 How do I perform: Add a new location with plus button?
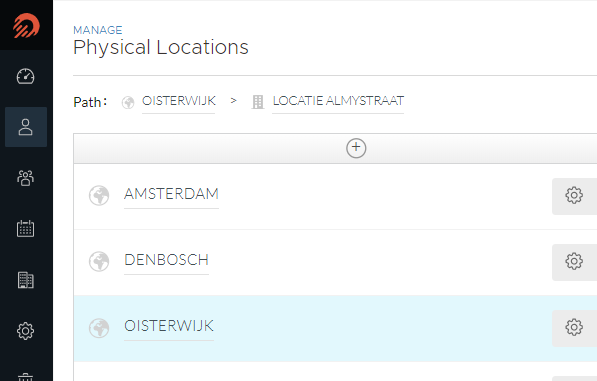[356, 148]
